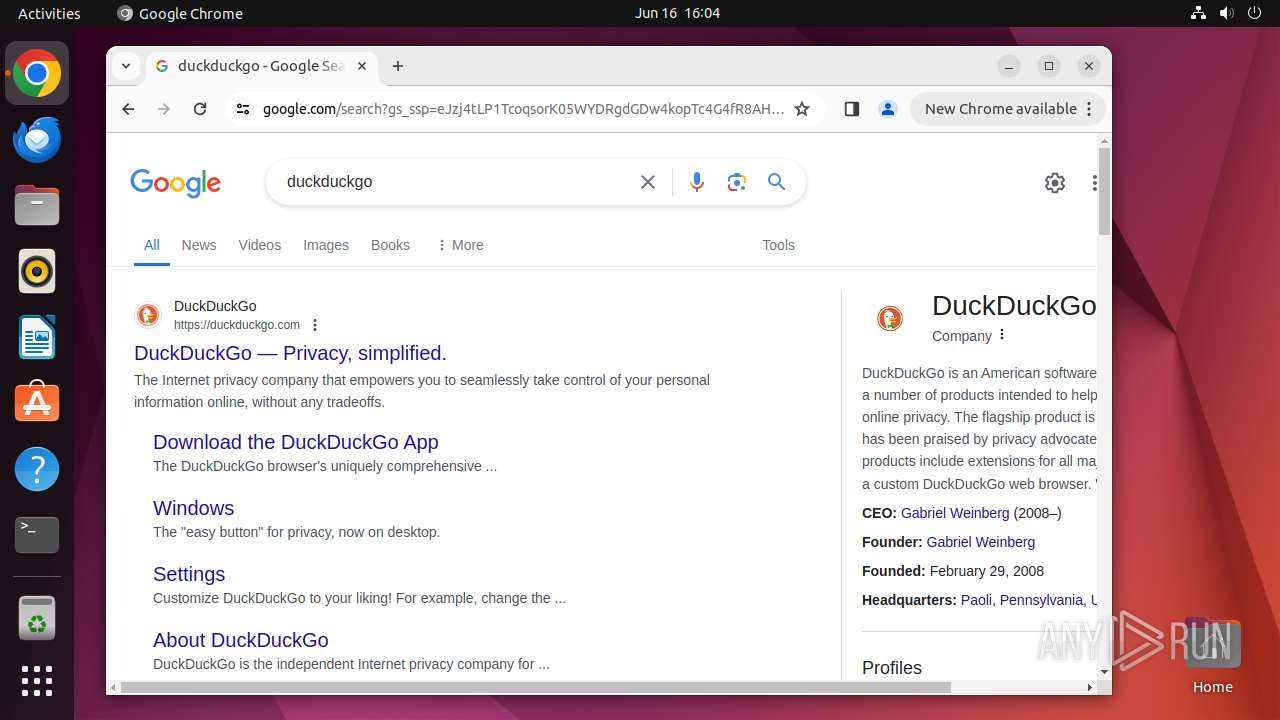Click the forward navigation arrow
1280x720 pixels.
164,109
